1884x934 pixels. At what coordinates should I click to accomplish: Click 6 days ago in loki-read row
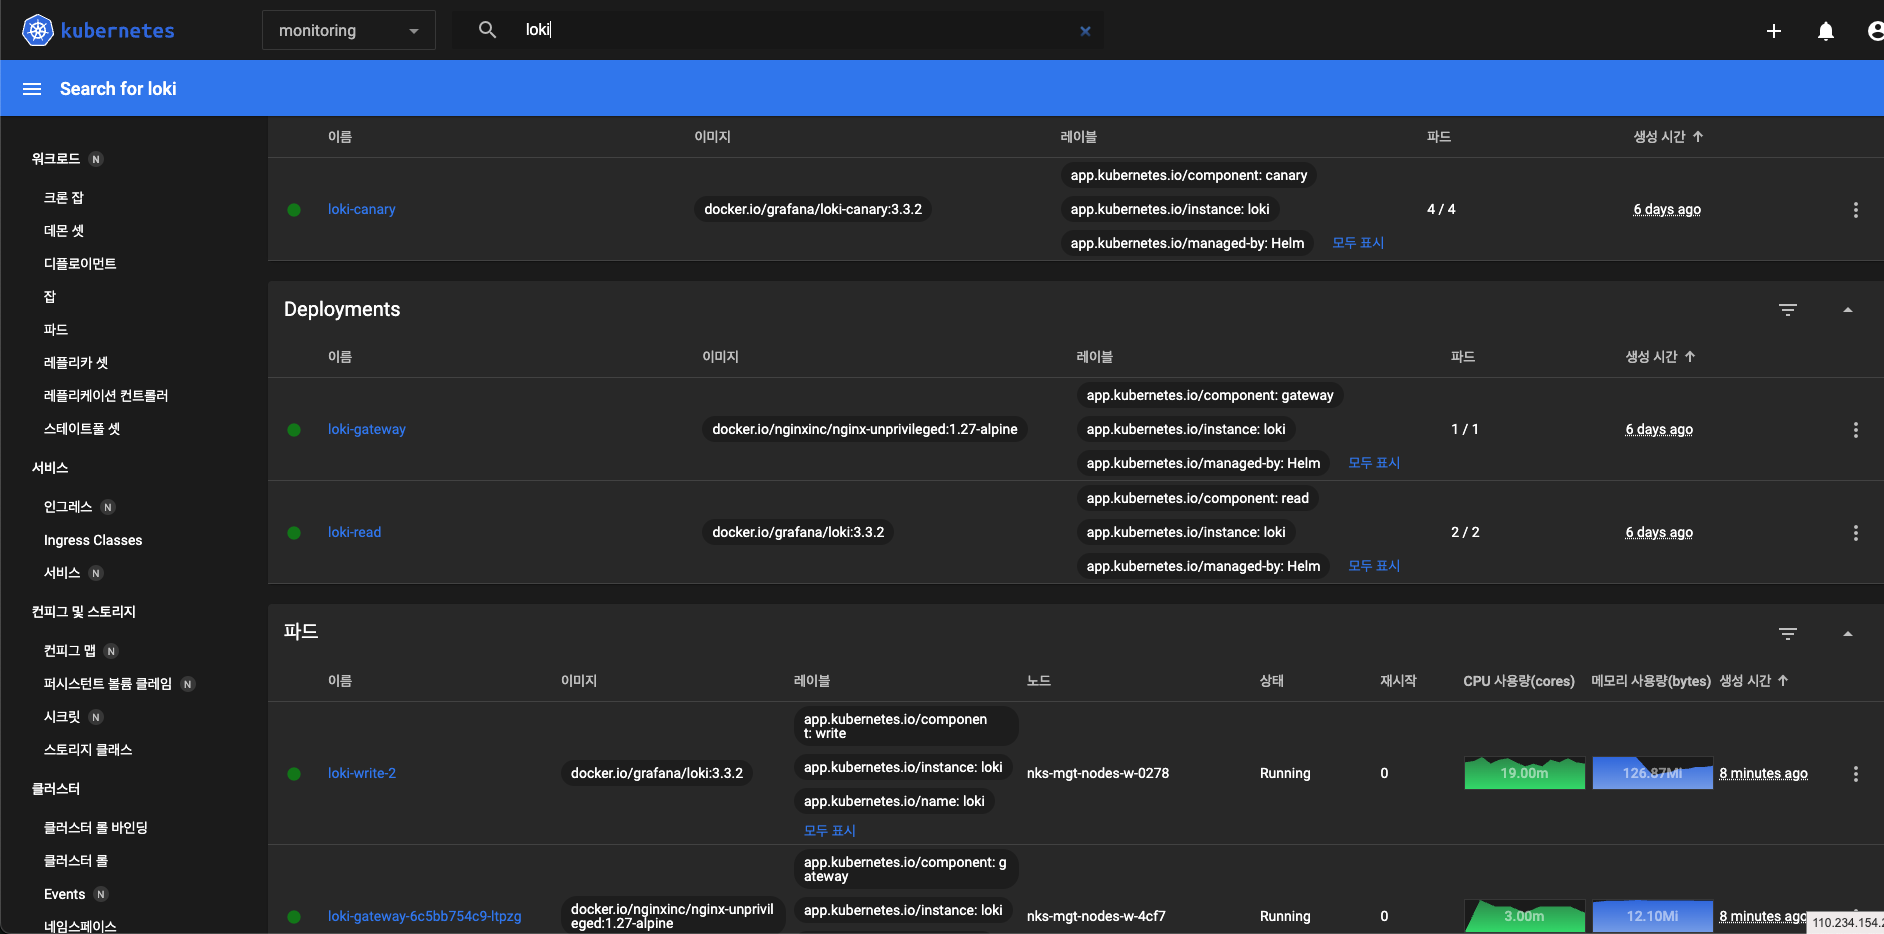click(x=1659, y=532)
